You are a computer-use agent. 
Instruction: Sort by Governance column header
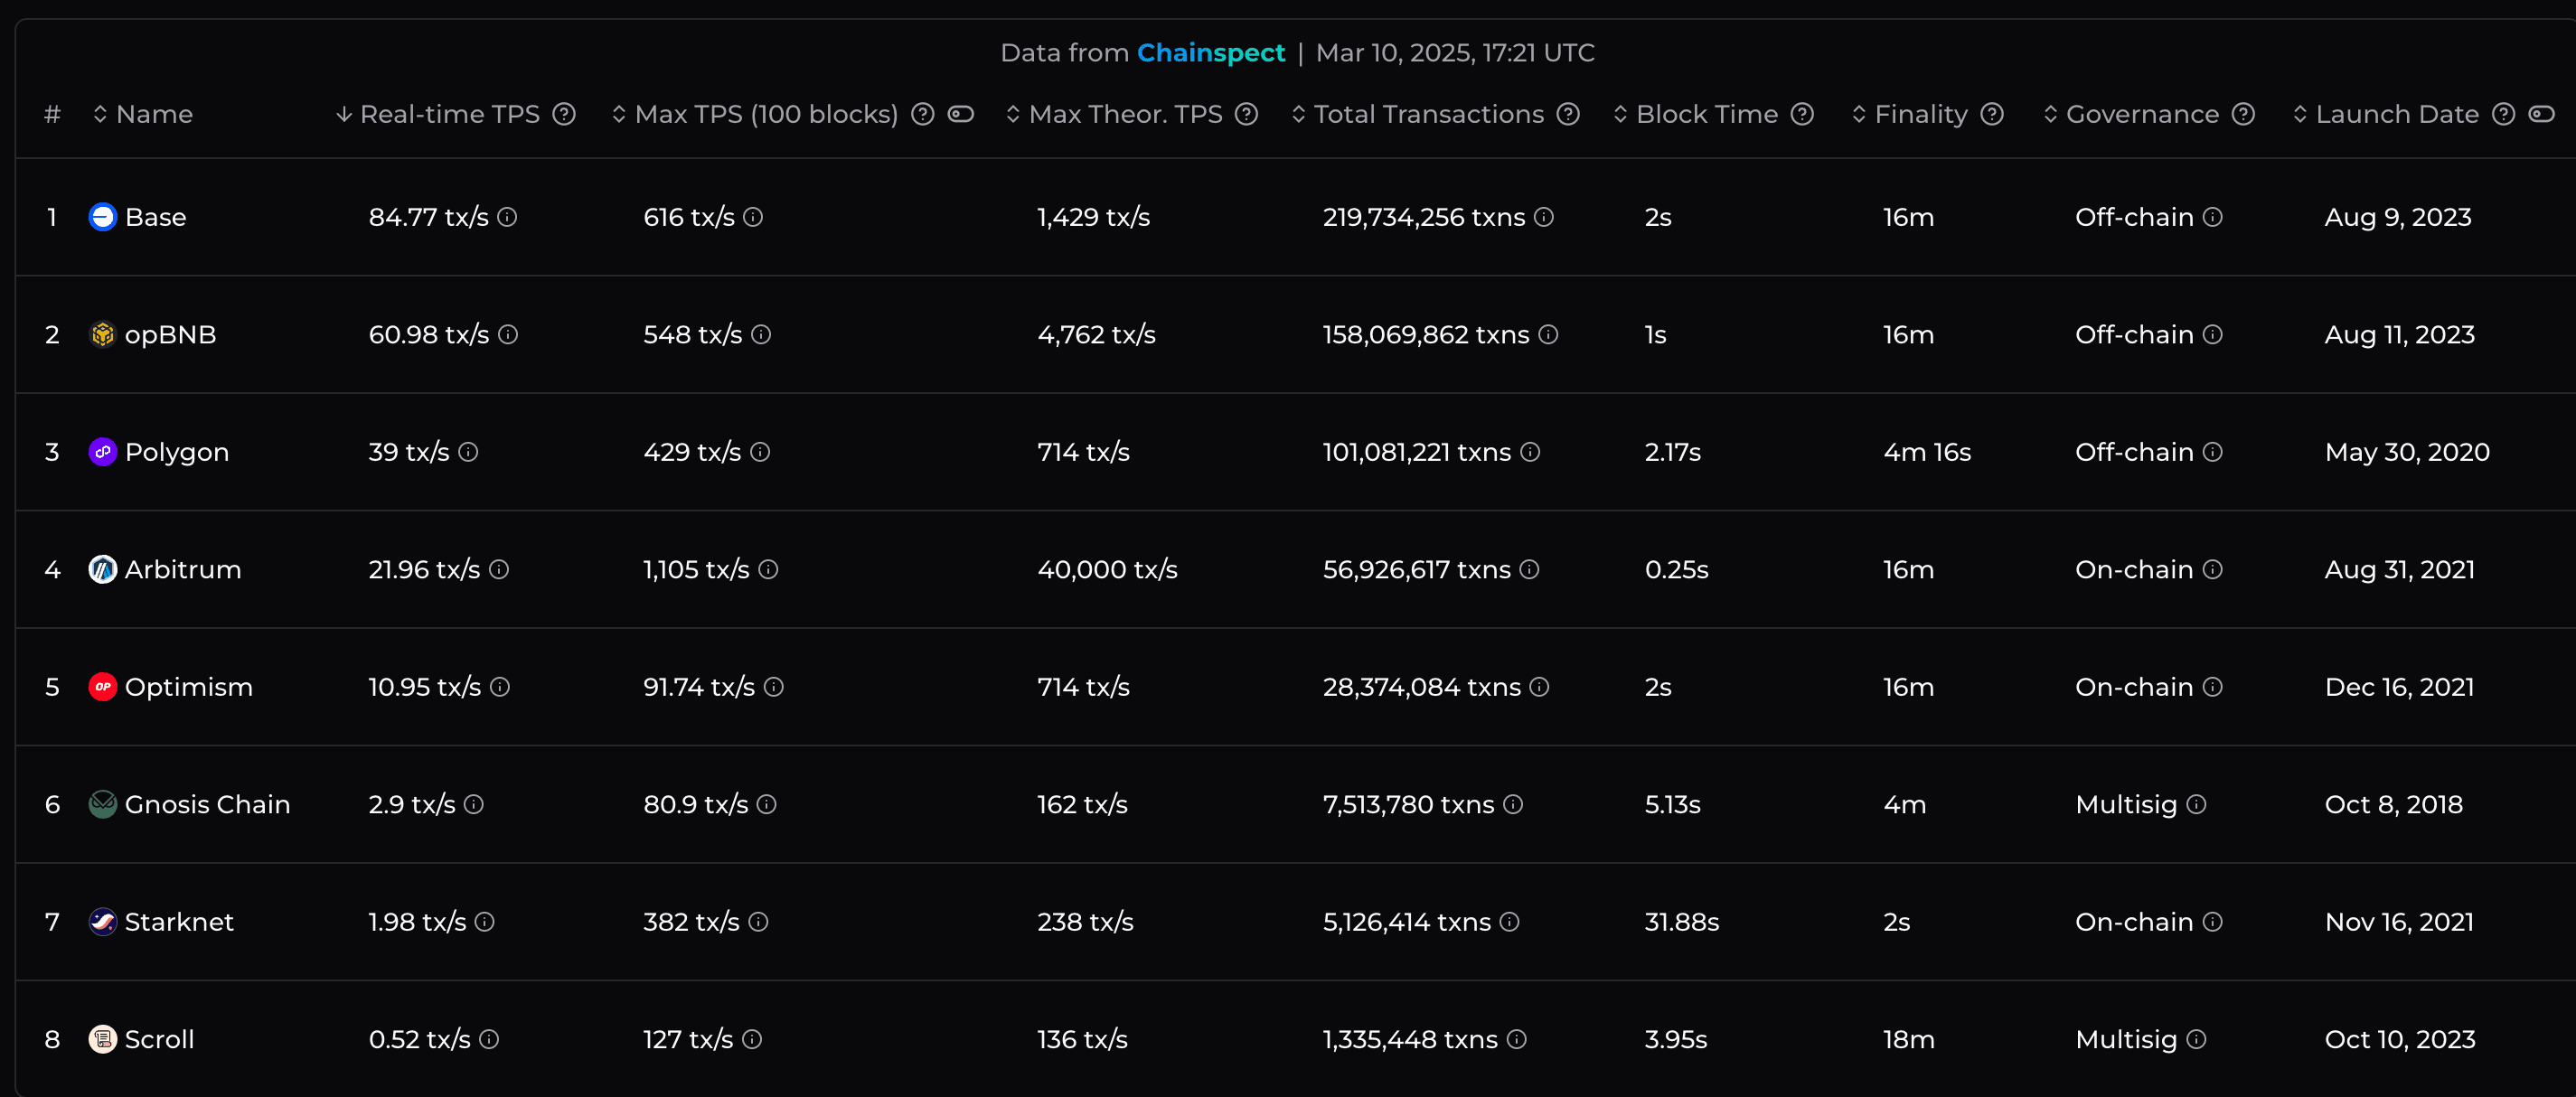tap(2142, 114)
